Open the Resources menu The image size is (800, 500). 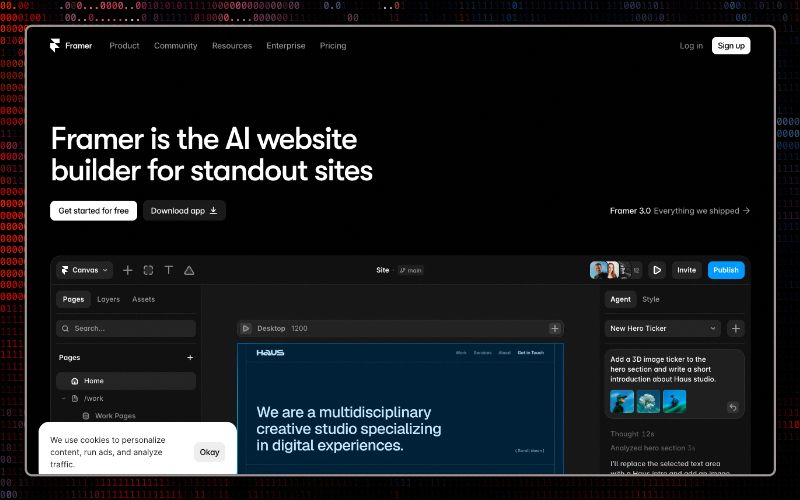232,45
